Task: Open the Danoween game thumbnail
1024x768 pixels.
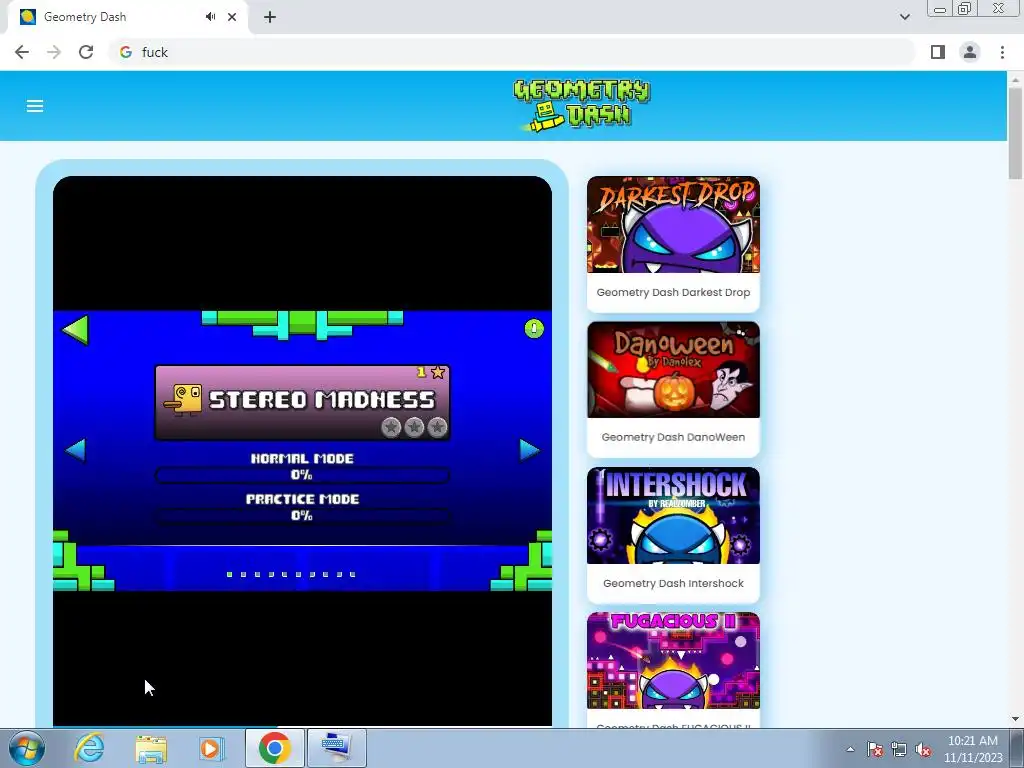Action: [673, 370]
